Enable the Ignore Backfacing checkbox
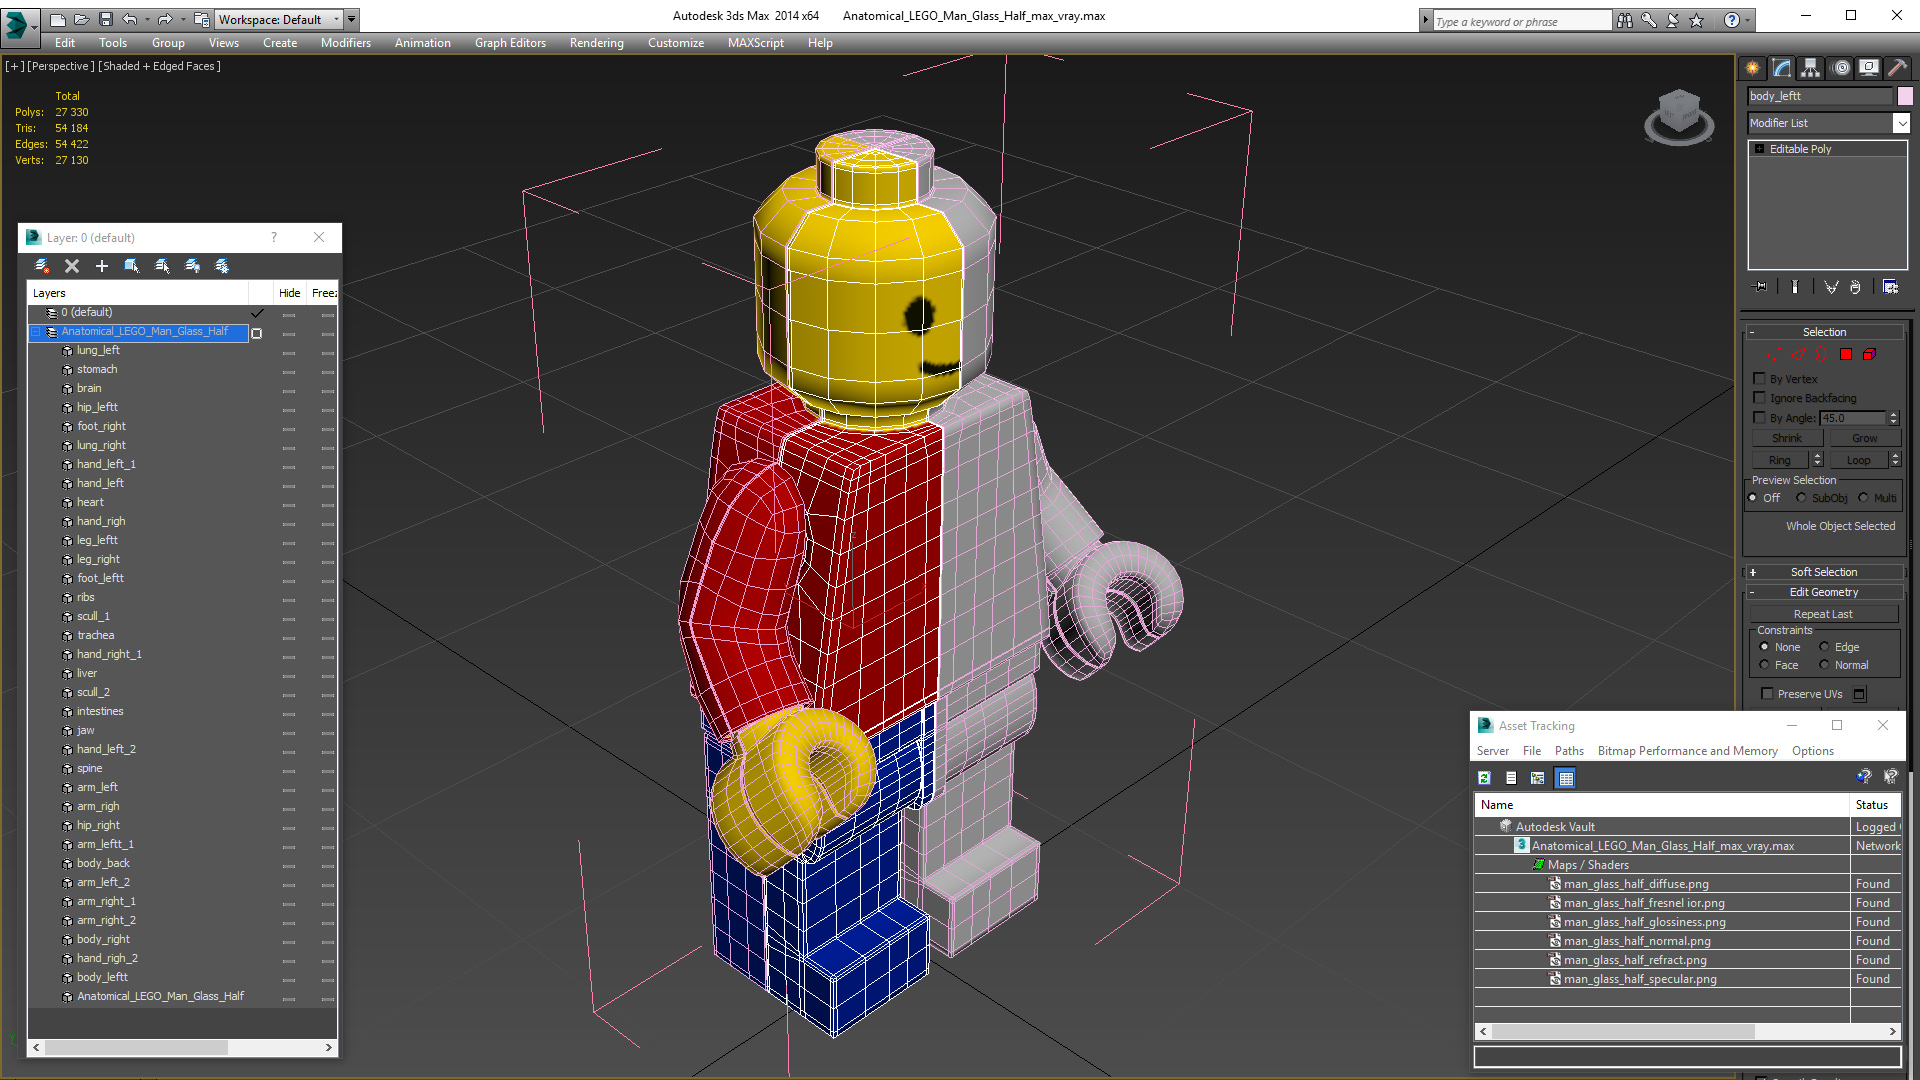1920x1080 pixels. coord(1760,398)
